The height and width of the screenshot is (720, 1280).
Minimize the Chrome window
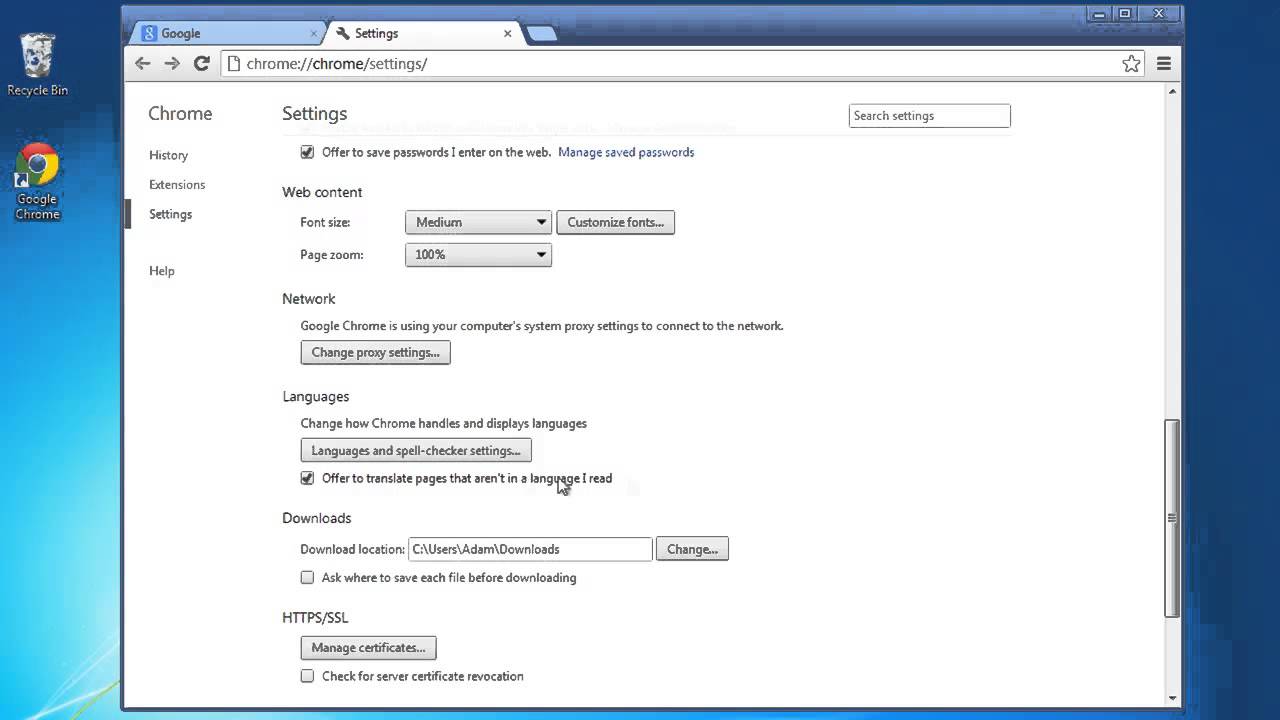click(x=1098, y=14)
